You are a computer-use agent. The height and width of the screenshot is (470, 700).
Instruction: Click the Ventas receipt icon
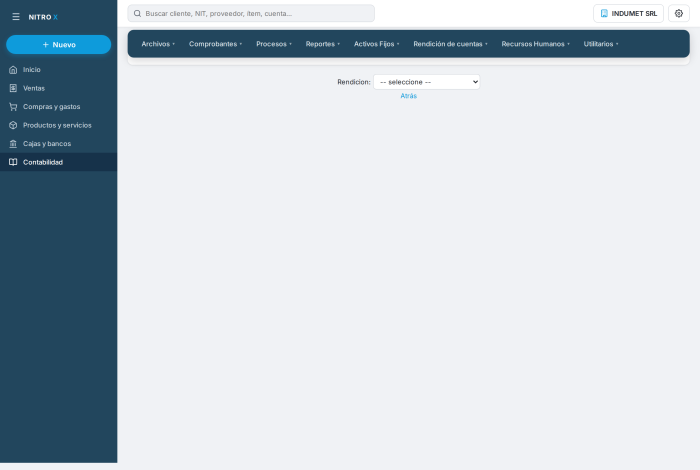pyautogui.click(x=13, y=88)
